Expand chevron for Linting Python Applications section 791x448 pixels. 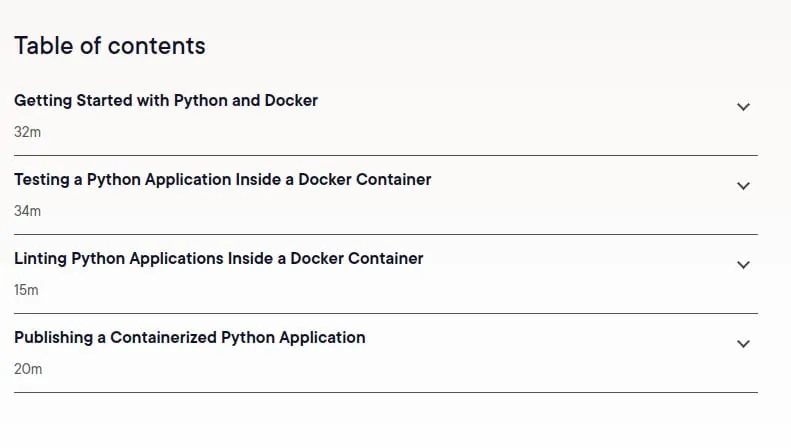pyautogui.click(x=743, y=265)
